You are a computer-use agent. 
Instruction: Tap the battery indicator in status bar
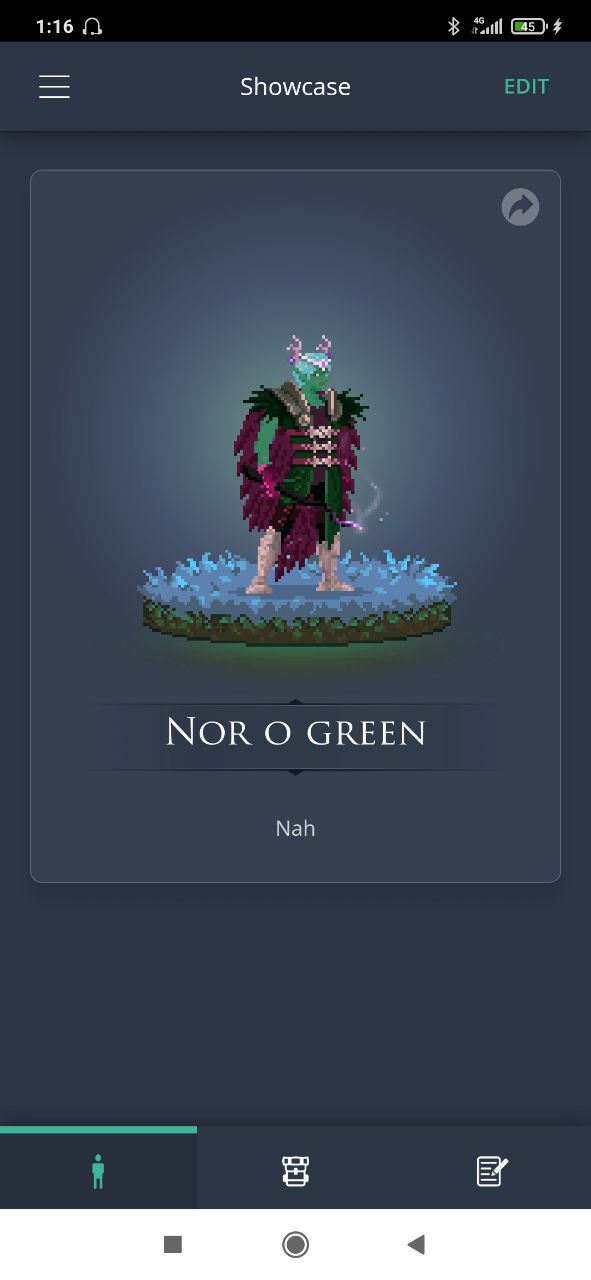pos(529,26)
